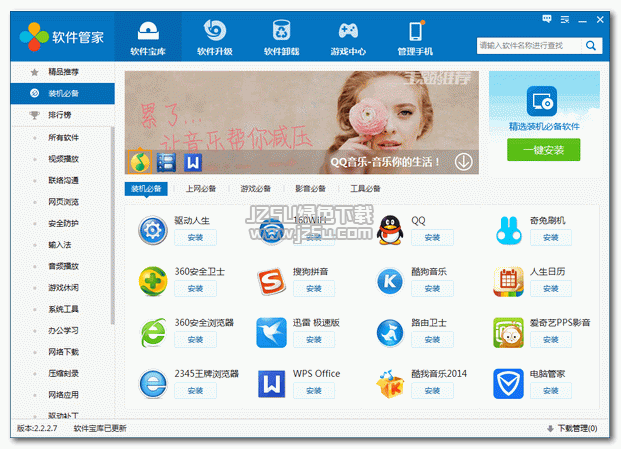Open the 软件宝库 toolbar tab
Image resolution: width=621 pixels, height=449 pixels.
pos(148,36)
